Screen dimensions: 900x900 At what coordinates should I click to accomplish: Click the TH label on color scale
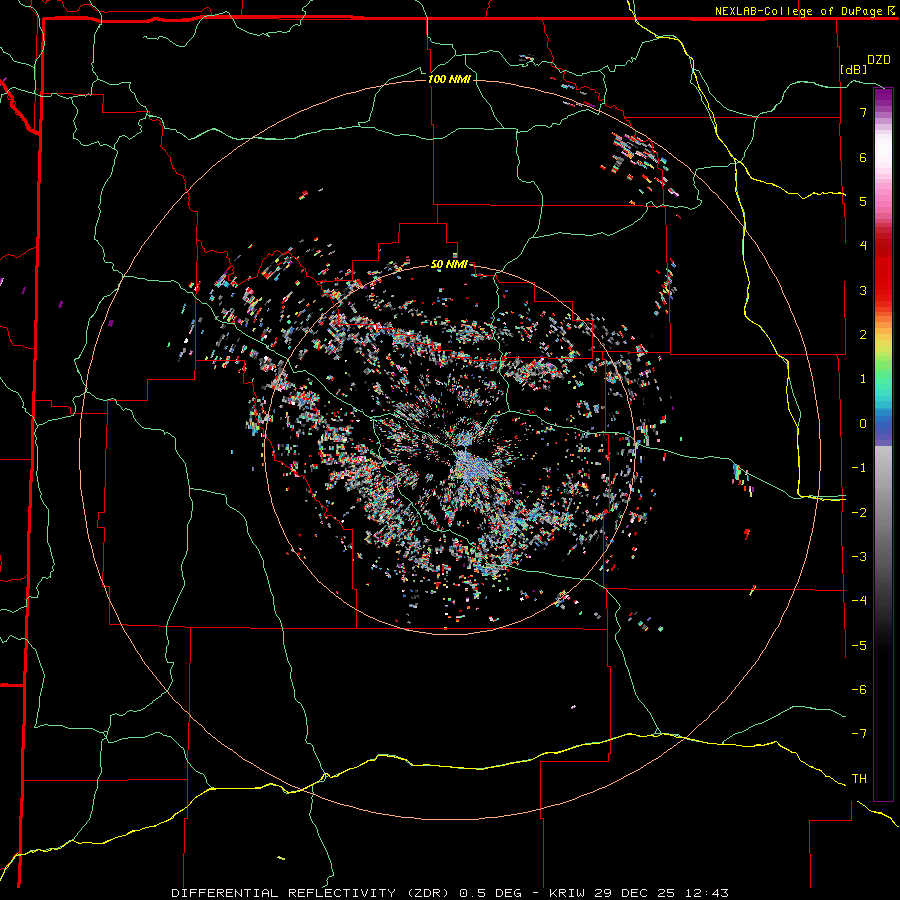click(859, 778)
